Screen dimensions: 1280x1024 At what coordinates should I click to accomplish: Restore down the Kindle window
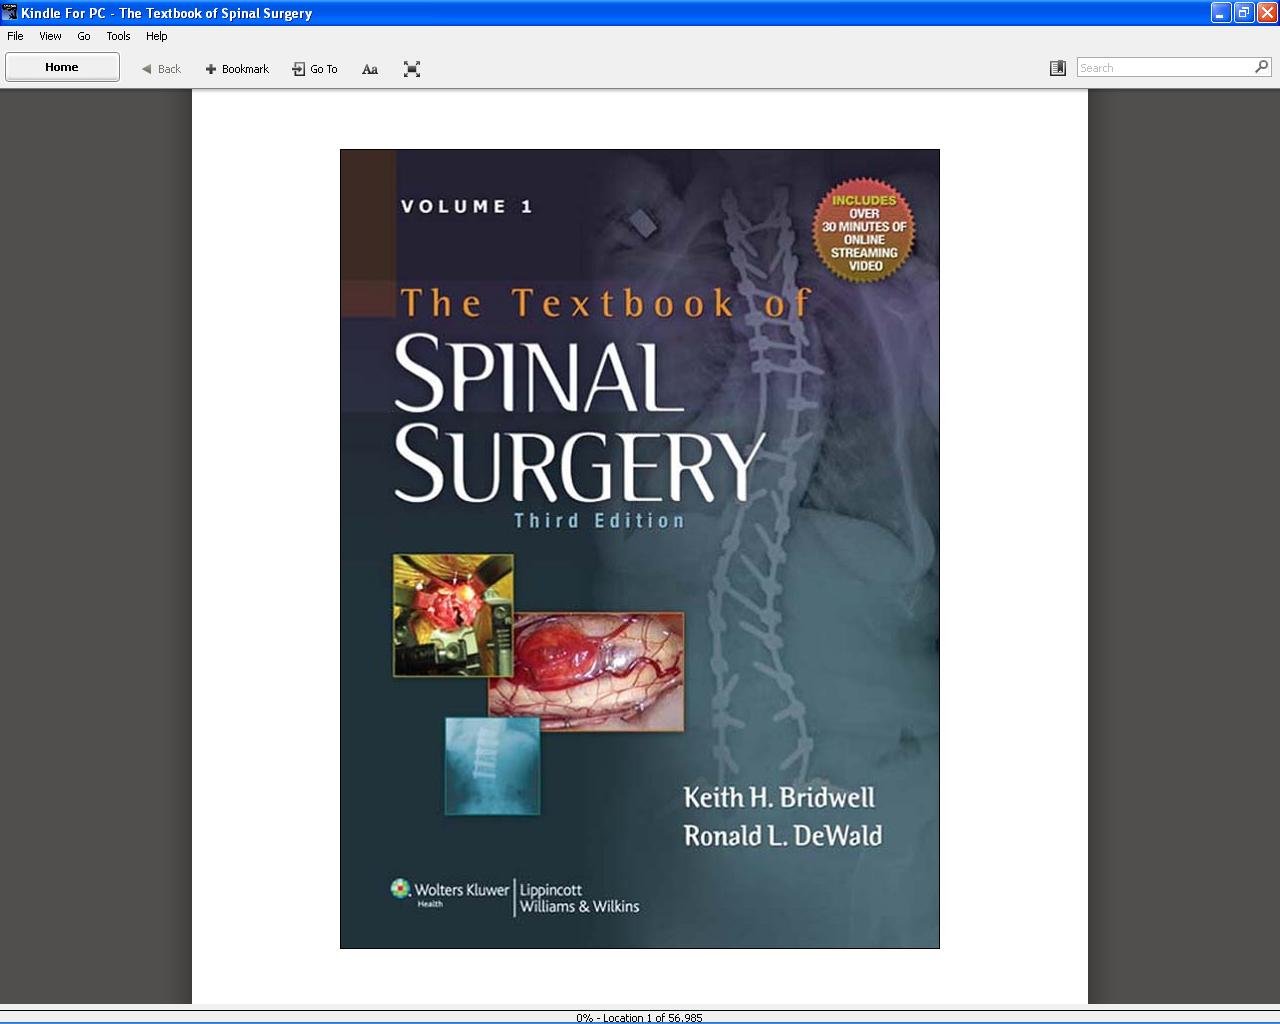click(x=1244, y=13)
